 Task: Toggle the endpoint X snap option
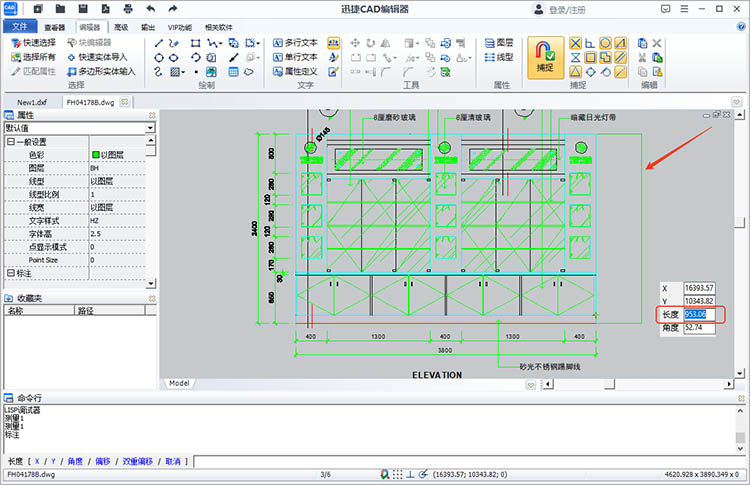tap(575, 44)
